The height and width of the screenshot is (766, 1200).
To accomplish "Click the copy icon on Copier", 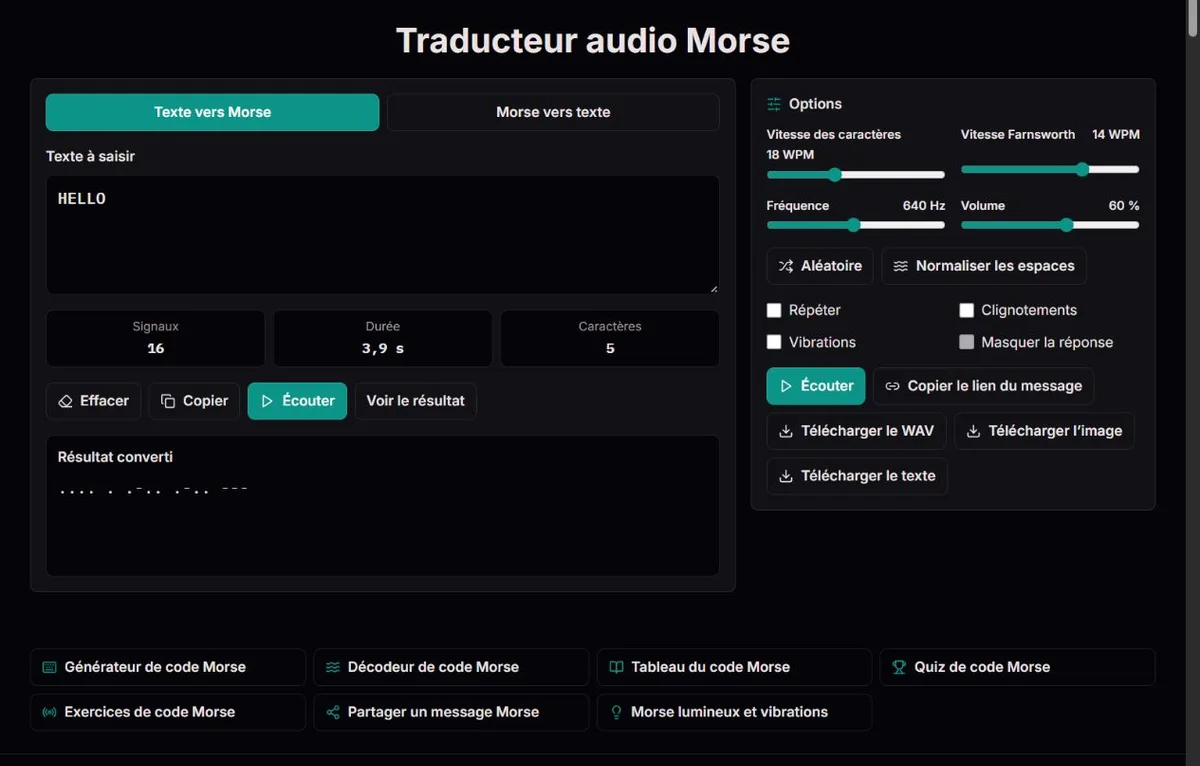I will 168,401.
